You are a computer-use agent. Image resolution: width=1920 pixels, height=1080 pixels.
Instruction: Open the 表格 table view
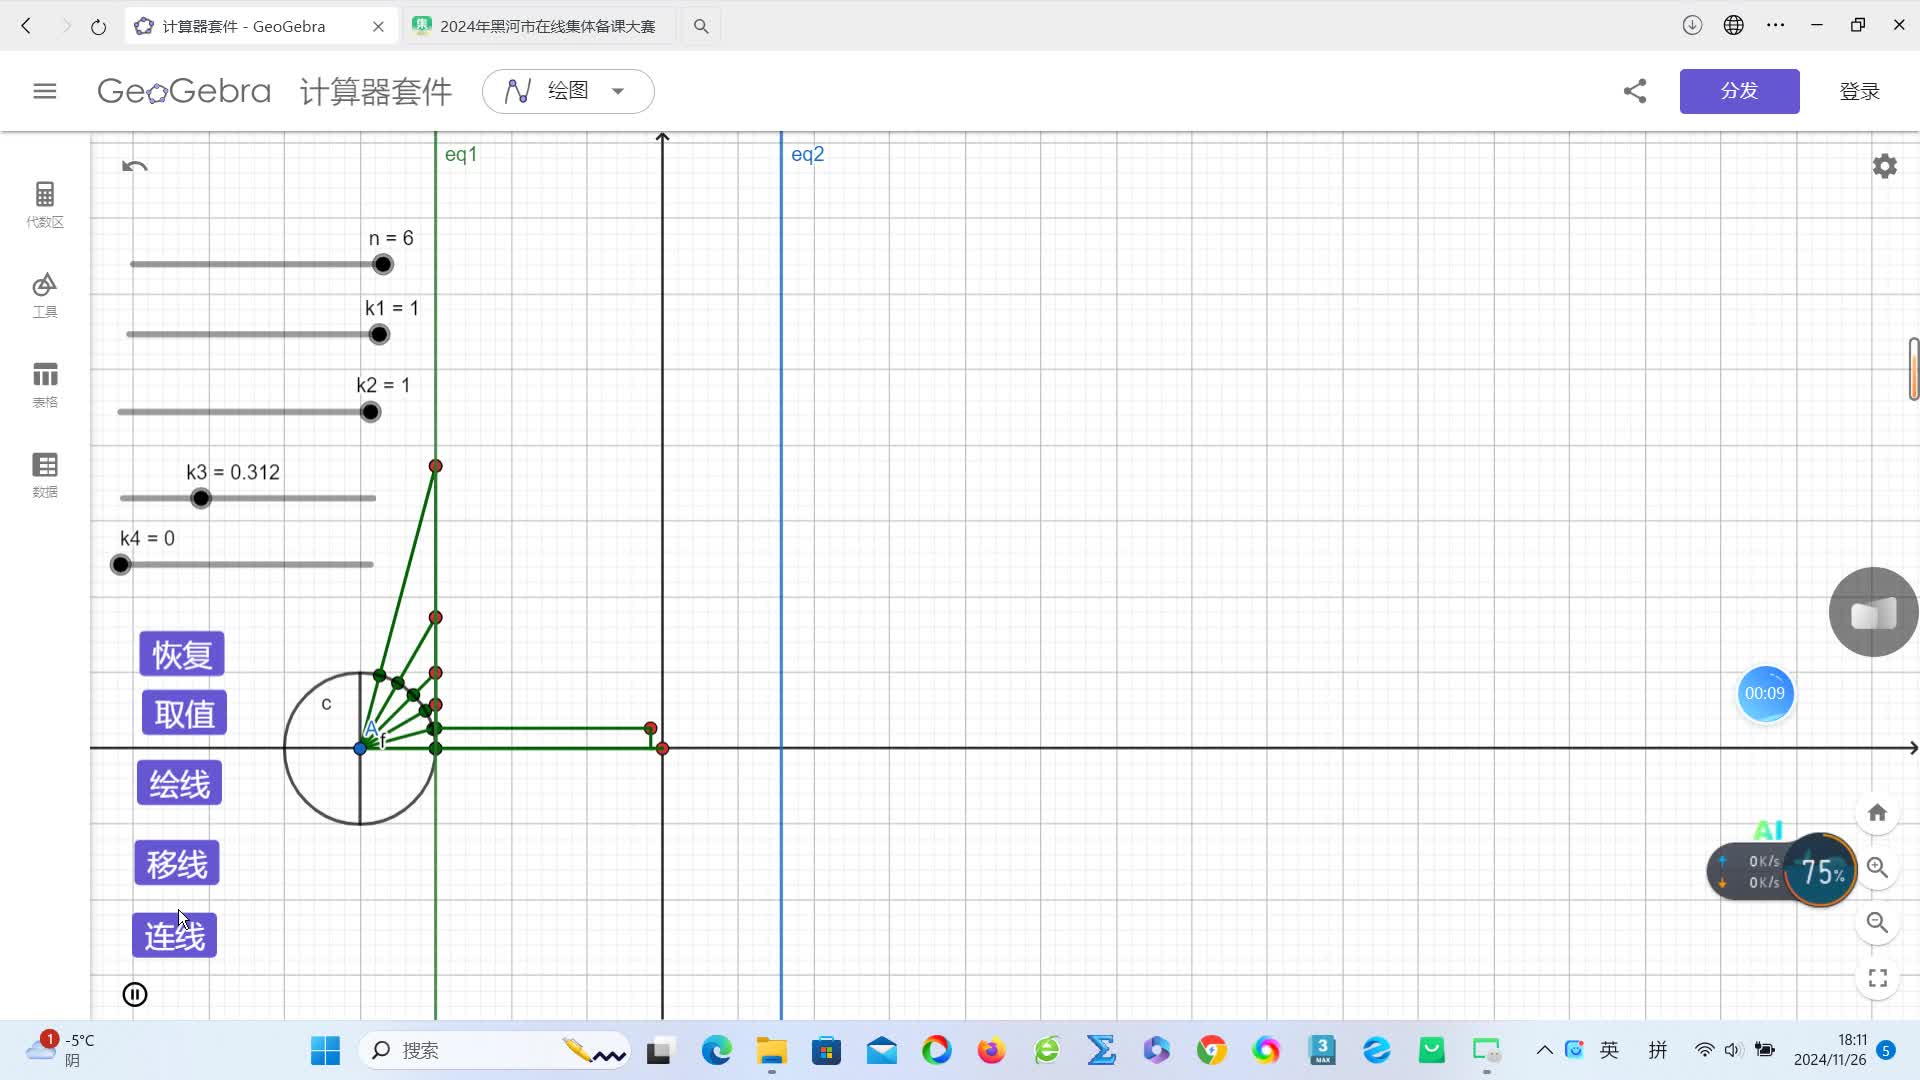click(45, 385)
